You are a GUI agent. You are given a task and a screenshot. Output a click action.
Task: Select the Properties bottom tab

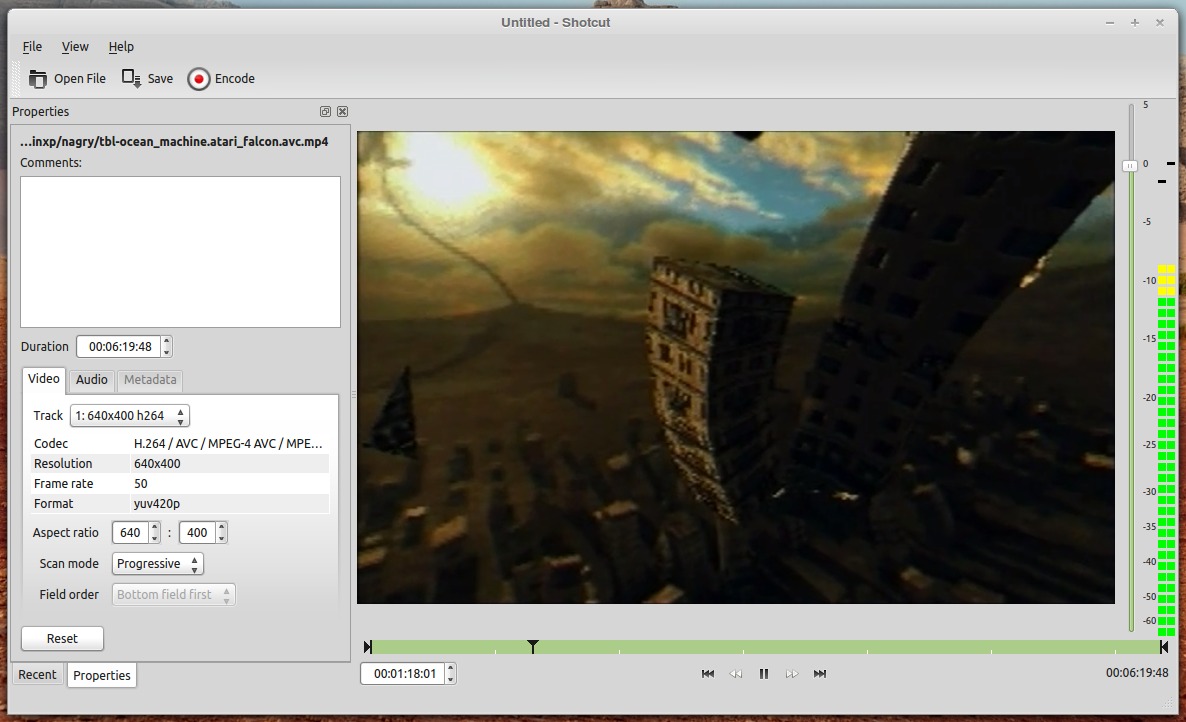(101, 675)
